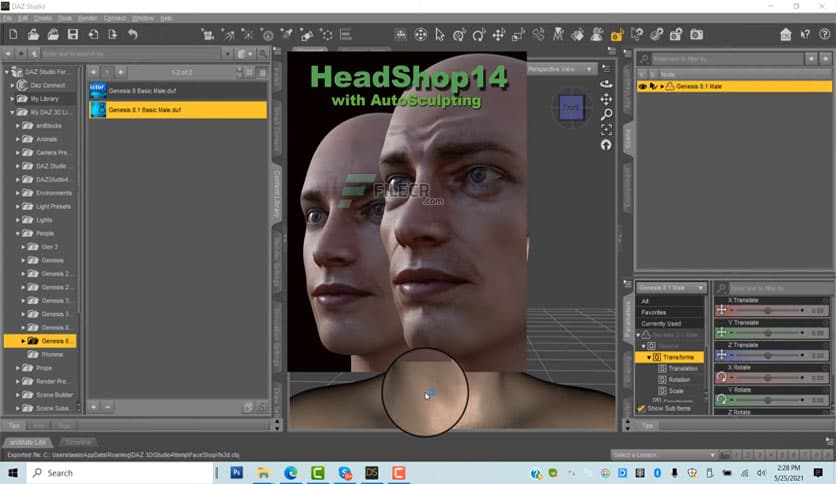Open Microsoft Edge from the taskbar
The image size is (836, 484).
click(291, 473)
